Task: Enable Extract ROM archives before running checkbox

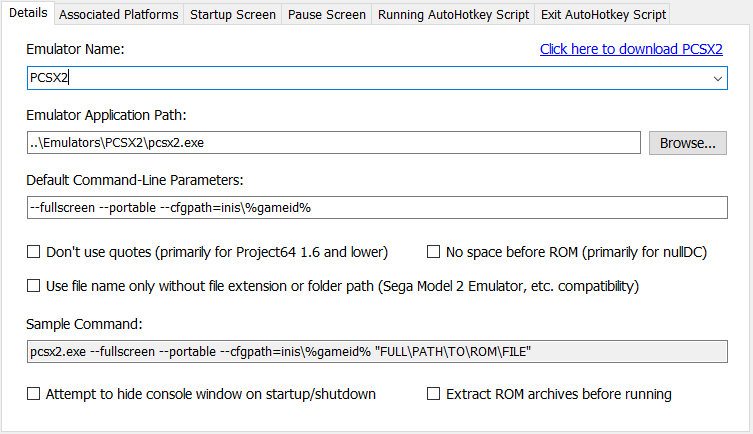Action: tap(433, 394)
